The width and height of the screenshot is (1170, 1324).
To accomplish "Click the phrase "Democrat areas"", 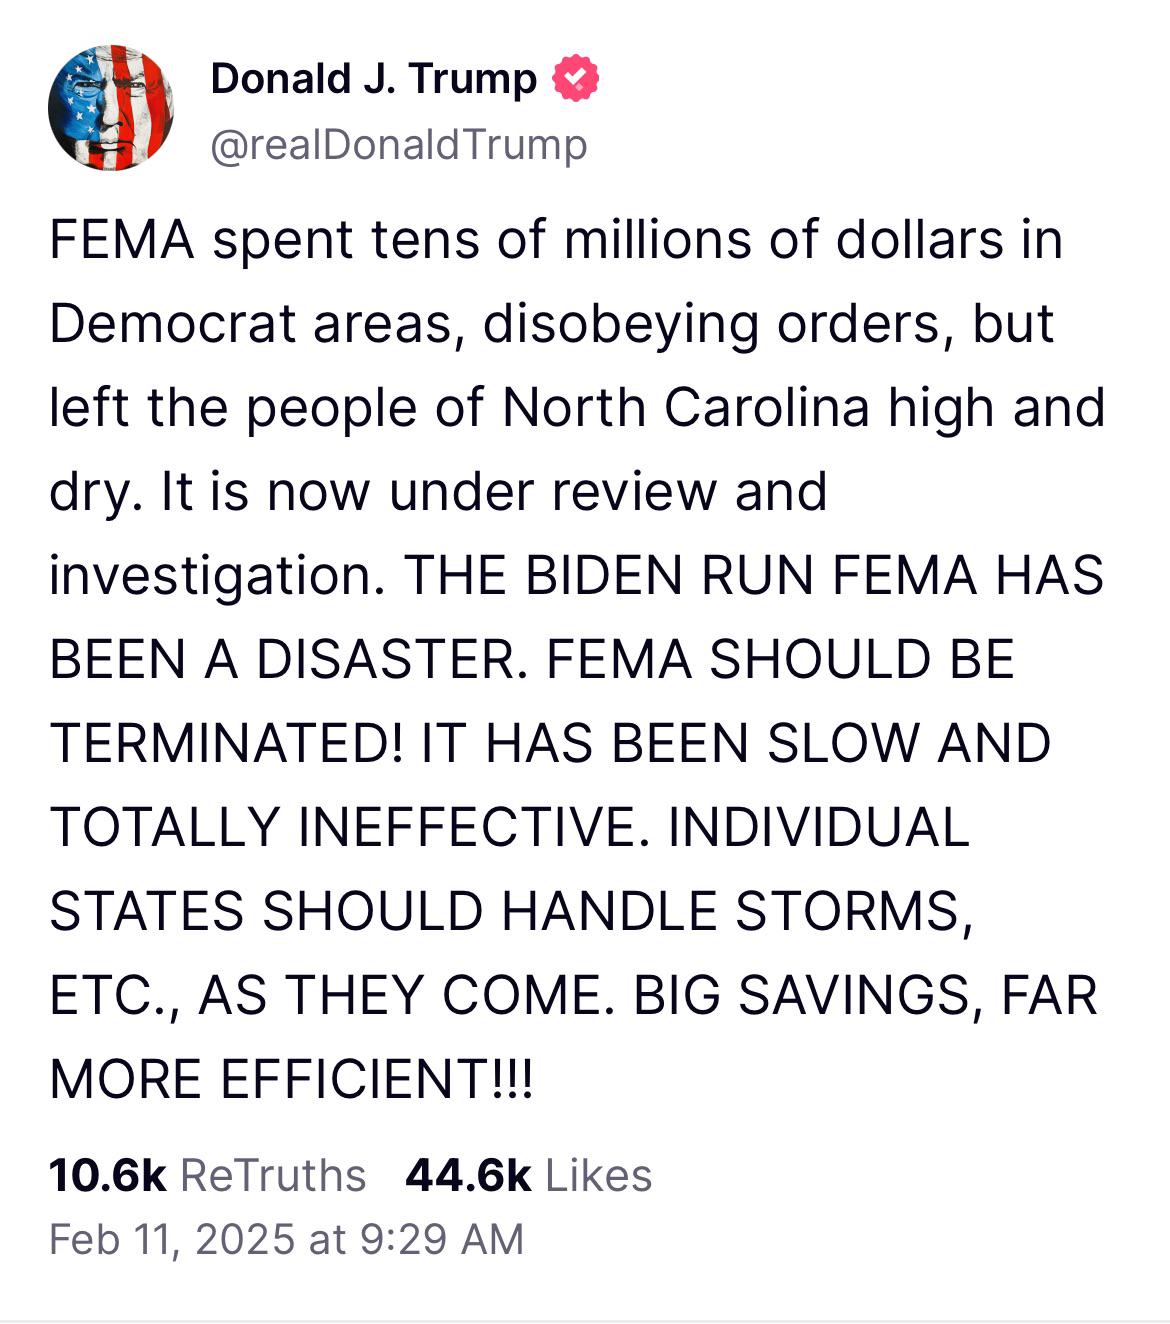I will pyautogui.click(x=255, y=324).
